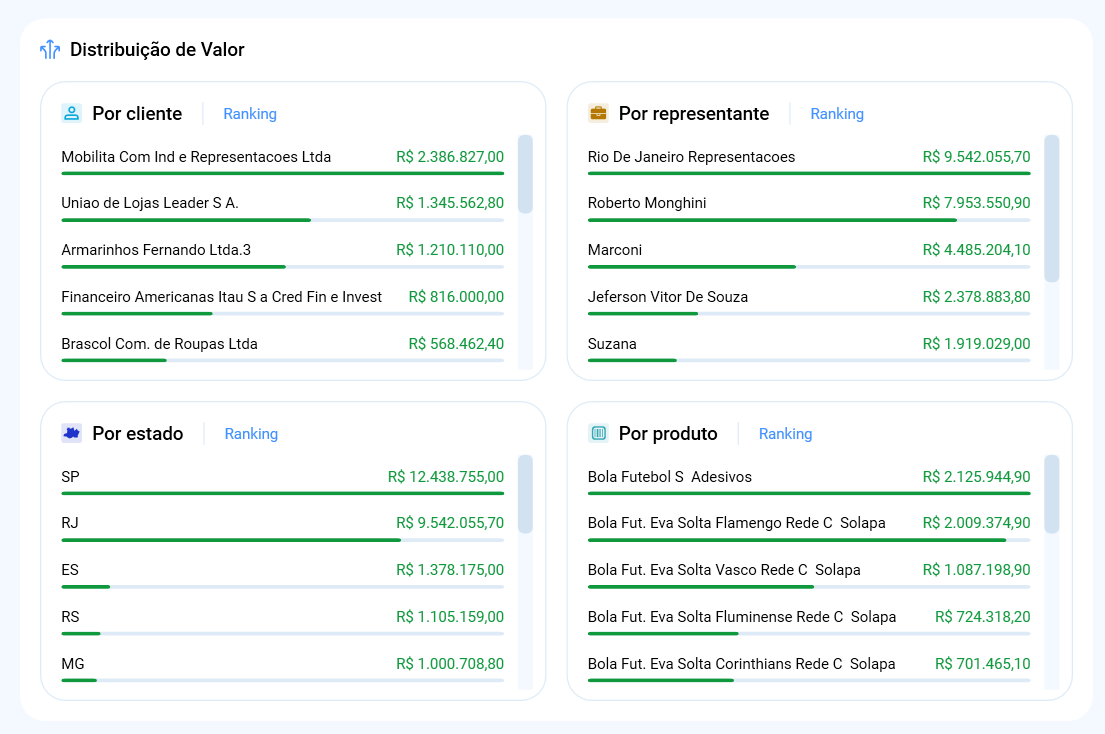Select Uniao de Lojas Leader S A.
This screenshot has width=1105, height=734.
click(x=150, y=203)
